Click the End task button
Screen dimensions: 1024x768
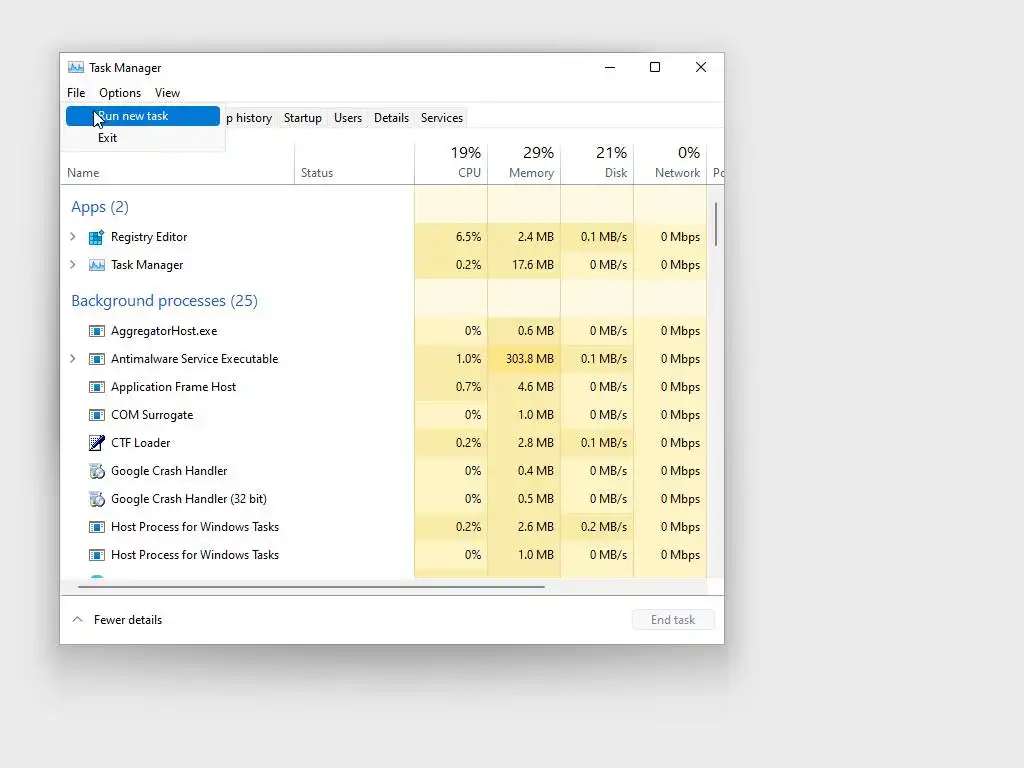coord(673,620)
